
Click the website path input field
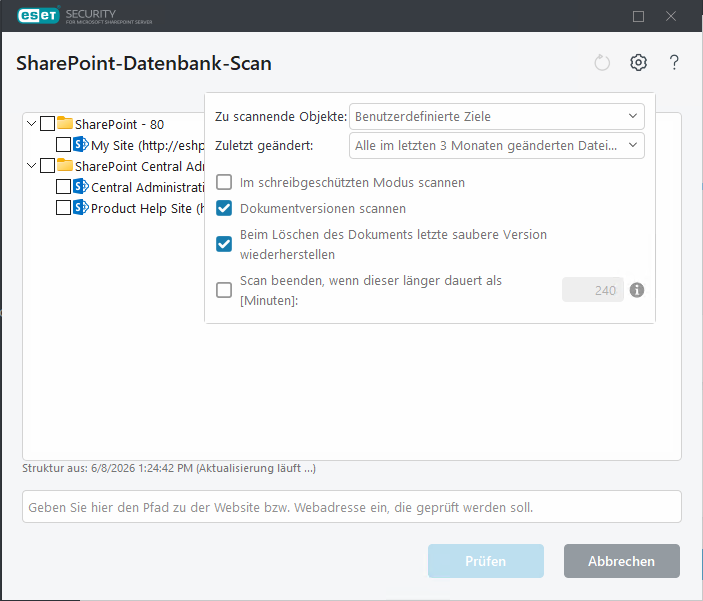click(352, 507)
